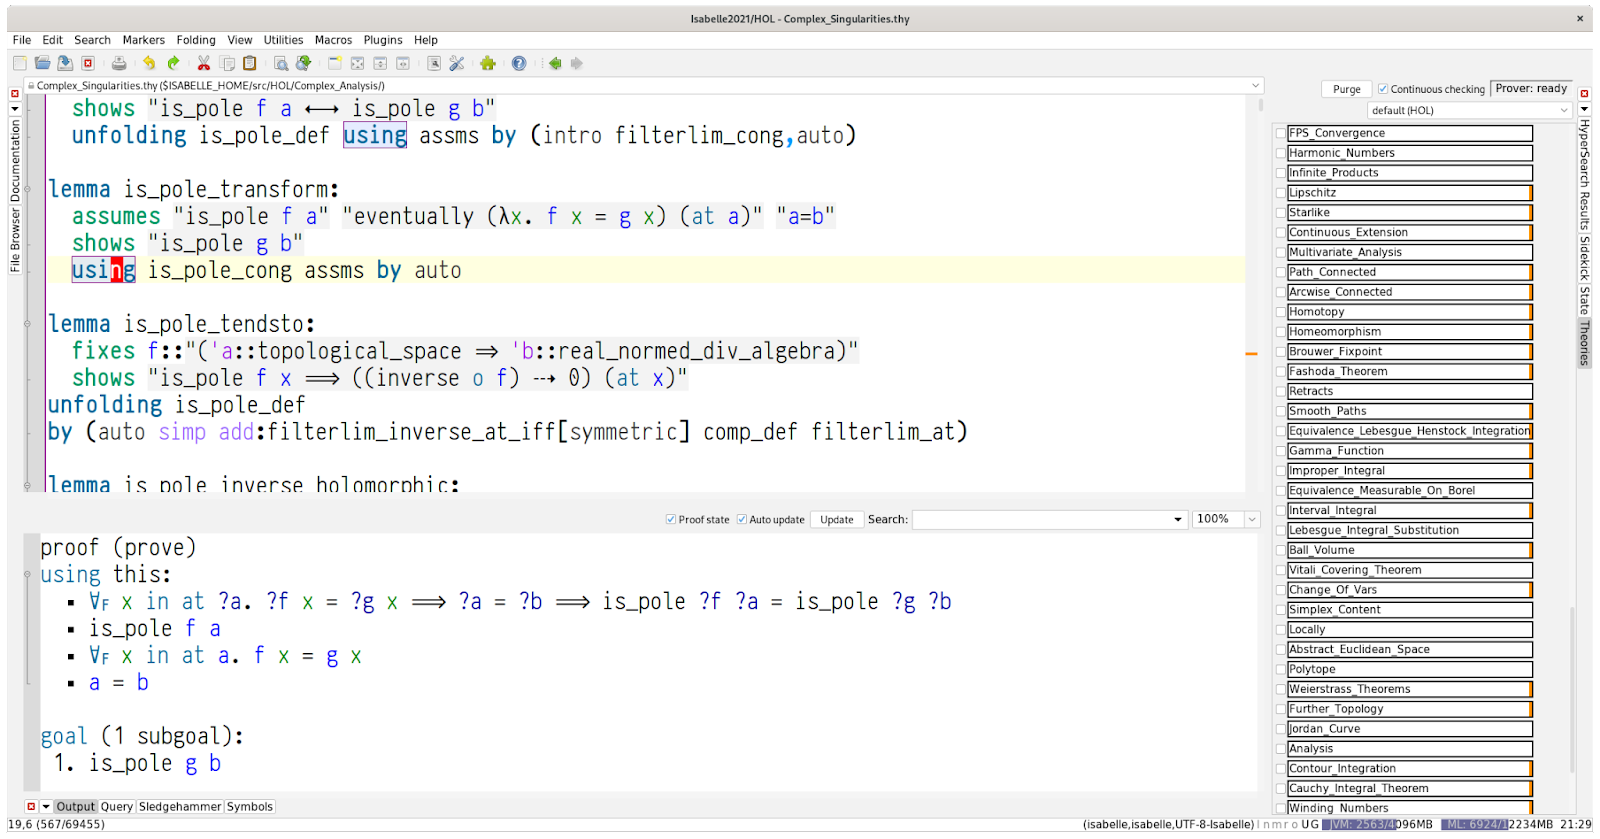Click the Cut scissors icon
This screenshot has height=839, width=1600.
pos(204,63)
